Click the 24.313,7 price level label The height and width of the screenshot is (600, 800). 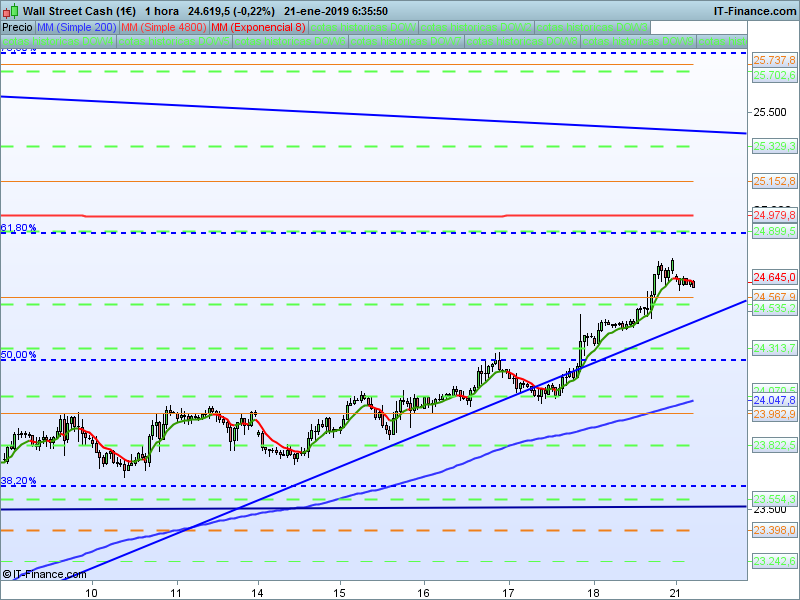click(x=774, y=348)
